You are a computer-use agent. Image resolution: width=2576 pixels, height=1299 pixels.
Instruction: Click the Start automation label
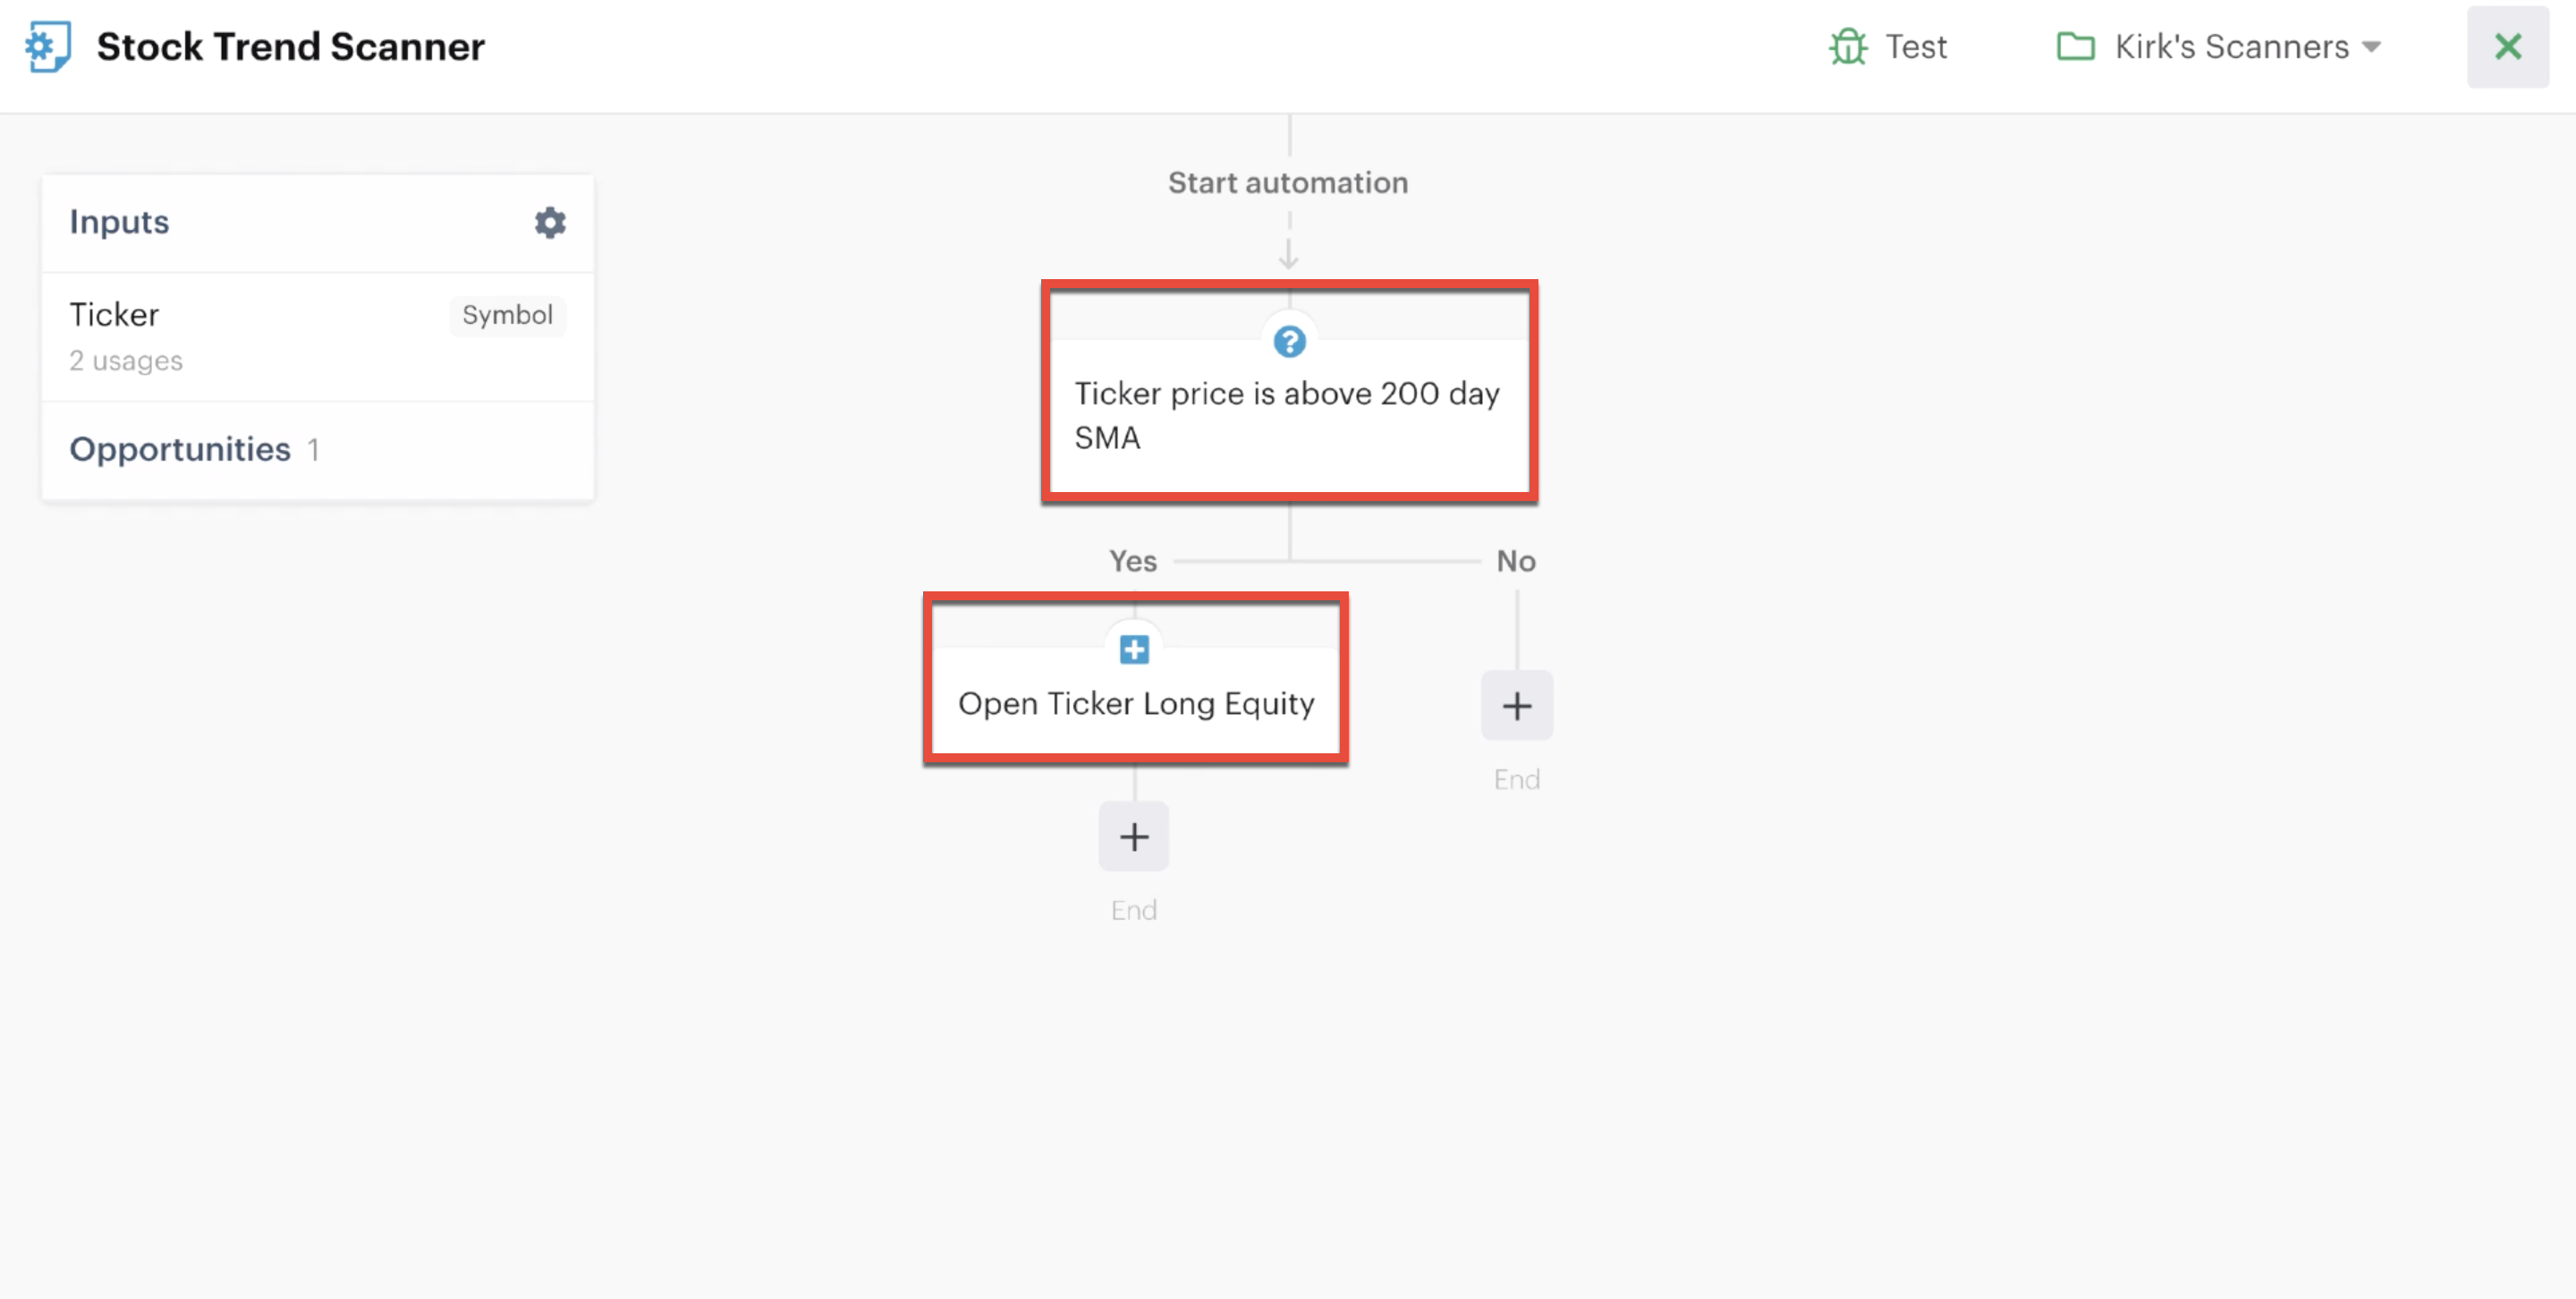pyautogui.click(x=1288, y=183)
